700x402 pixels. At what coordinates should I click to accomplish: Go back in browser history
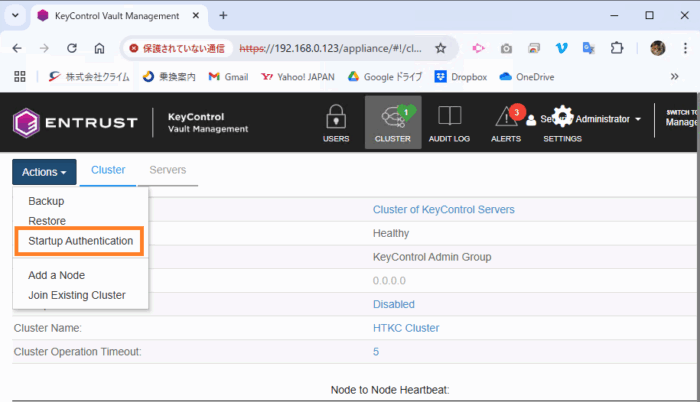17,48
